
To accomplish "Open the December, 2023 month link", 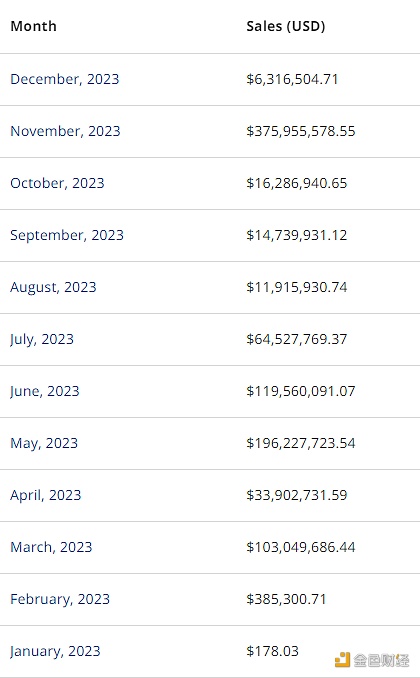I will click(x=64, y=79).
